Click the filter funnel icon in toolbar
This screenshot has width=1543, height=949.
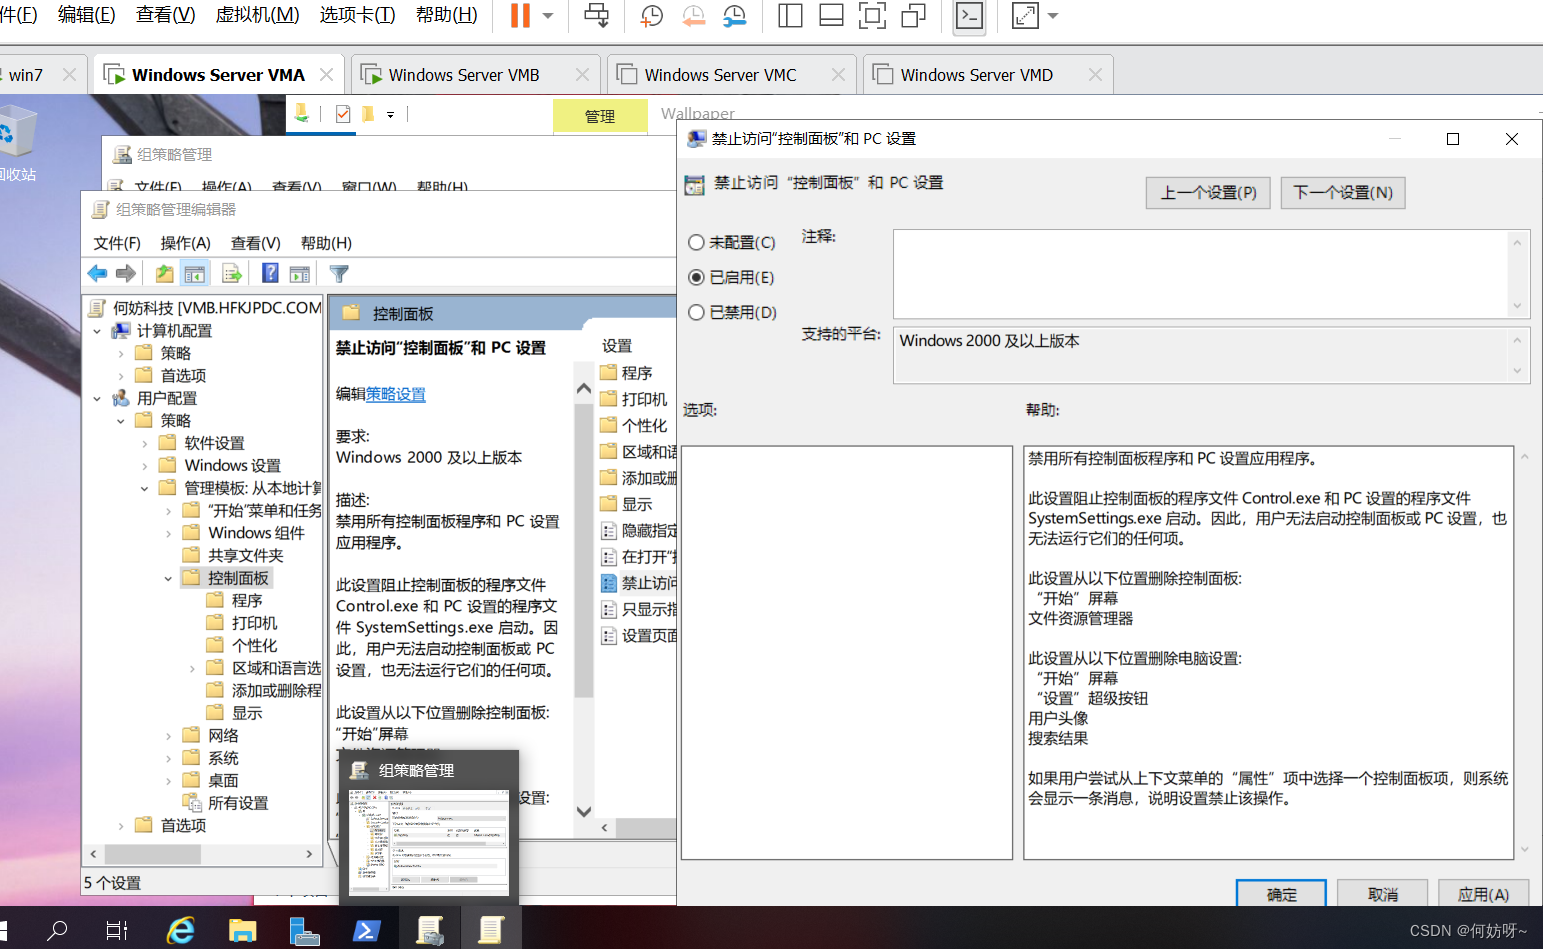pyautogui.click(x=339, y=274)
